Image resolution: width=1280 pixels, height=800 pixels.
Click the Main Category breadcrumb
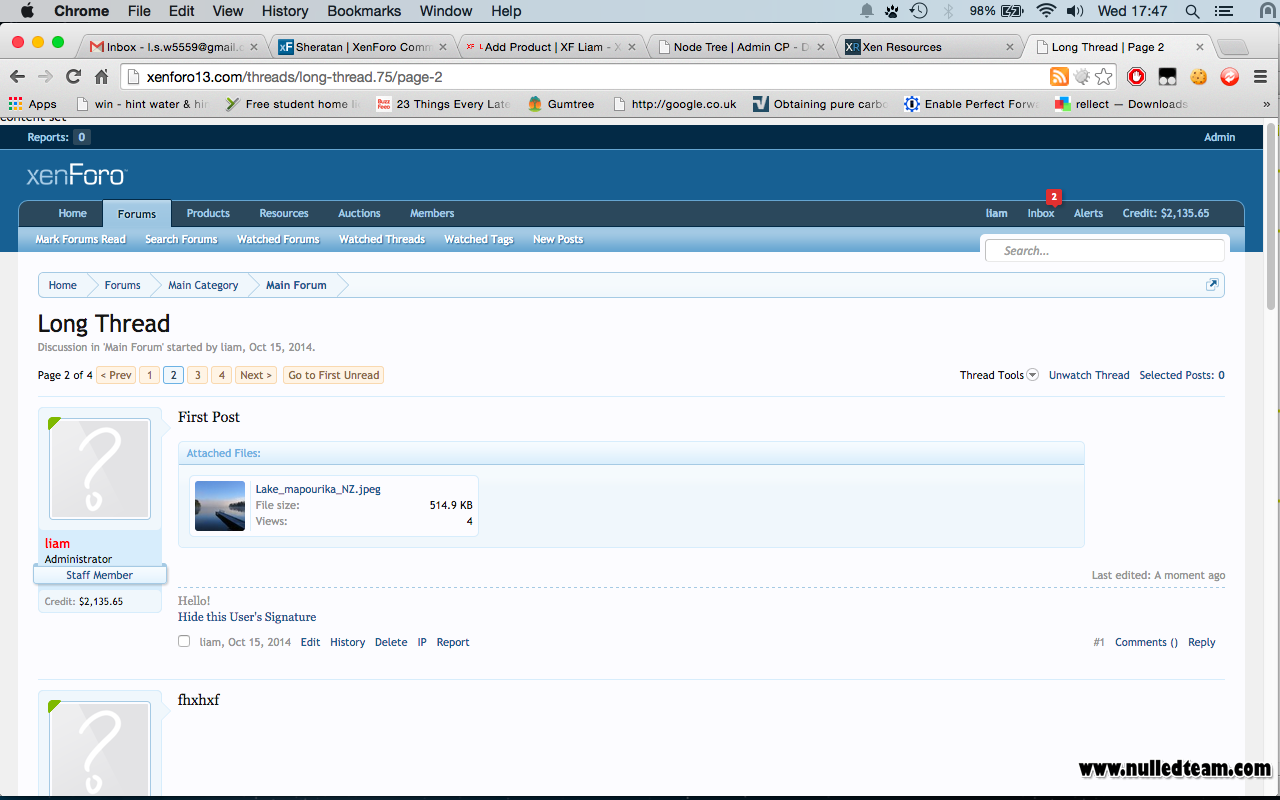tap(203, 285)
